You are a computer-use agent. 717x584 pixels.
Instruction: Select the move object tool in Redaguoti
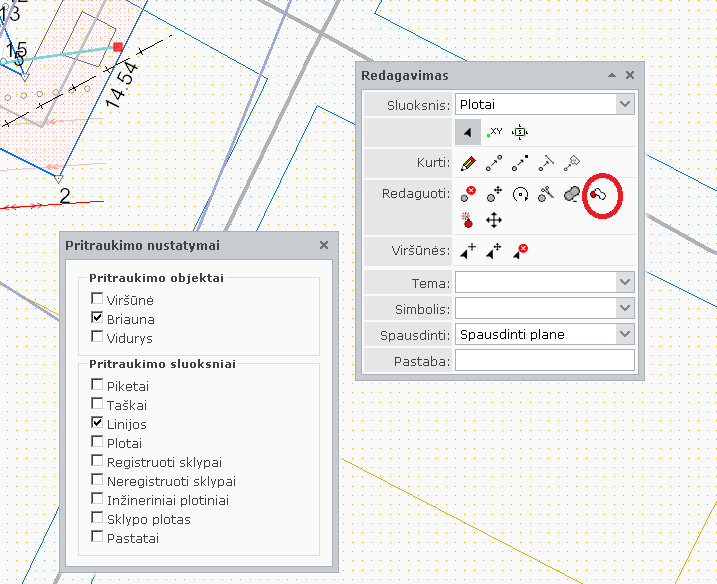pos(494,194)
